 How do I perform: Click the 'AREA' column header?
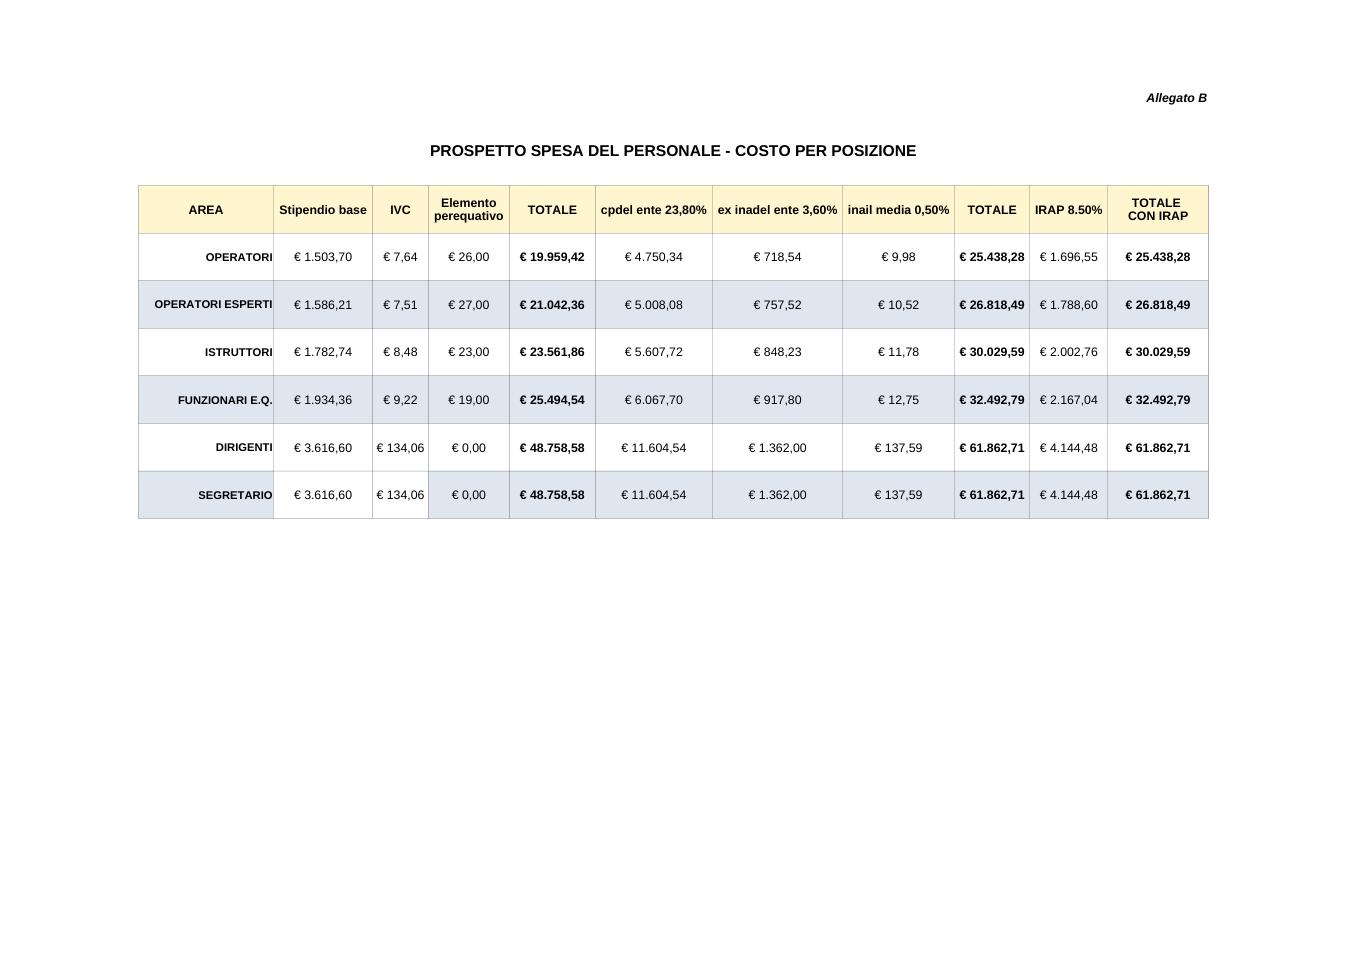[206, 210]
